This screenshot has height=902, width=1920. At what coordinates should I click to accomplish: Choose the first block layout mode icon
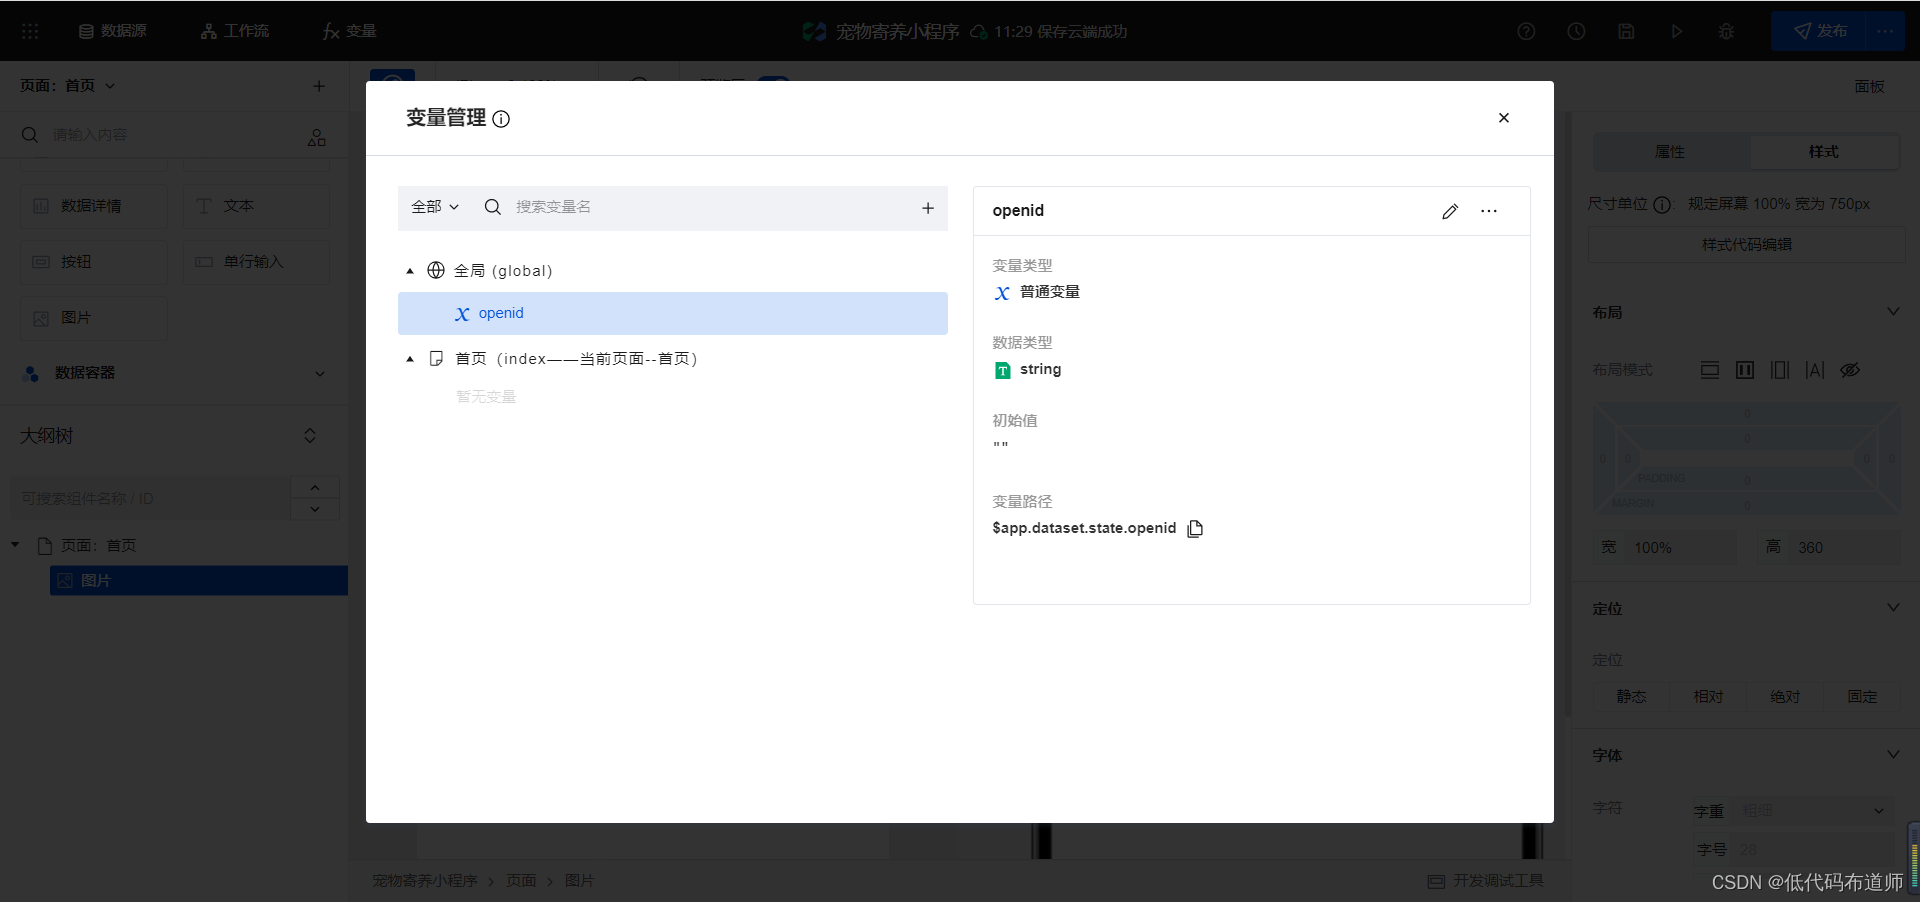[x=1710, y=370]
